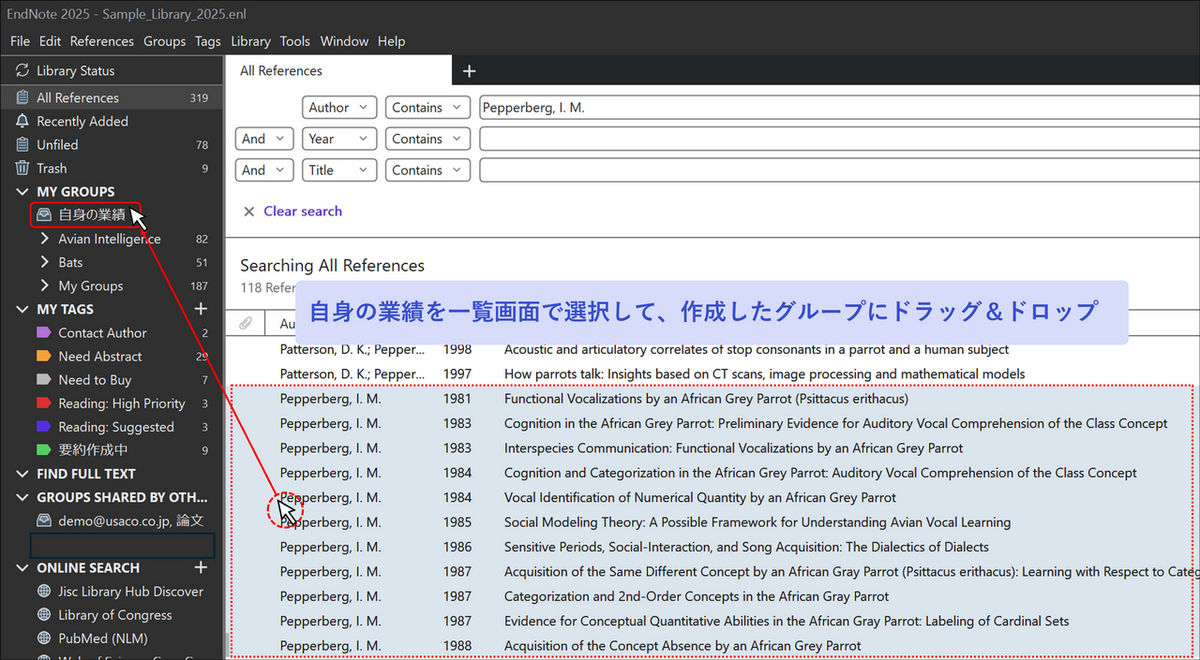Open the Year field dropdown
The height and width of the screenshot is (660, 1200).
(340, 139)
